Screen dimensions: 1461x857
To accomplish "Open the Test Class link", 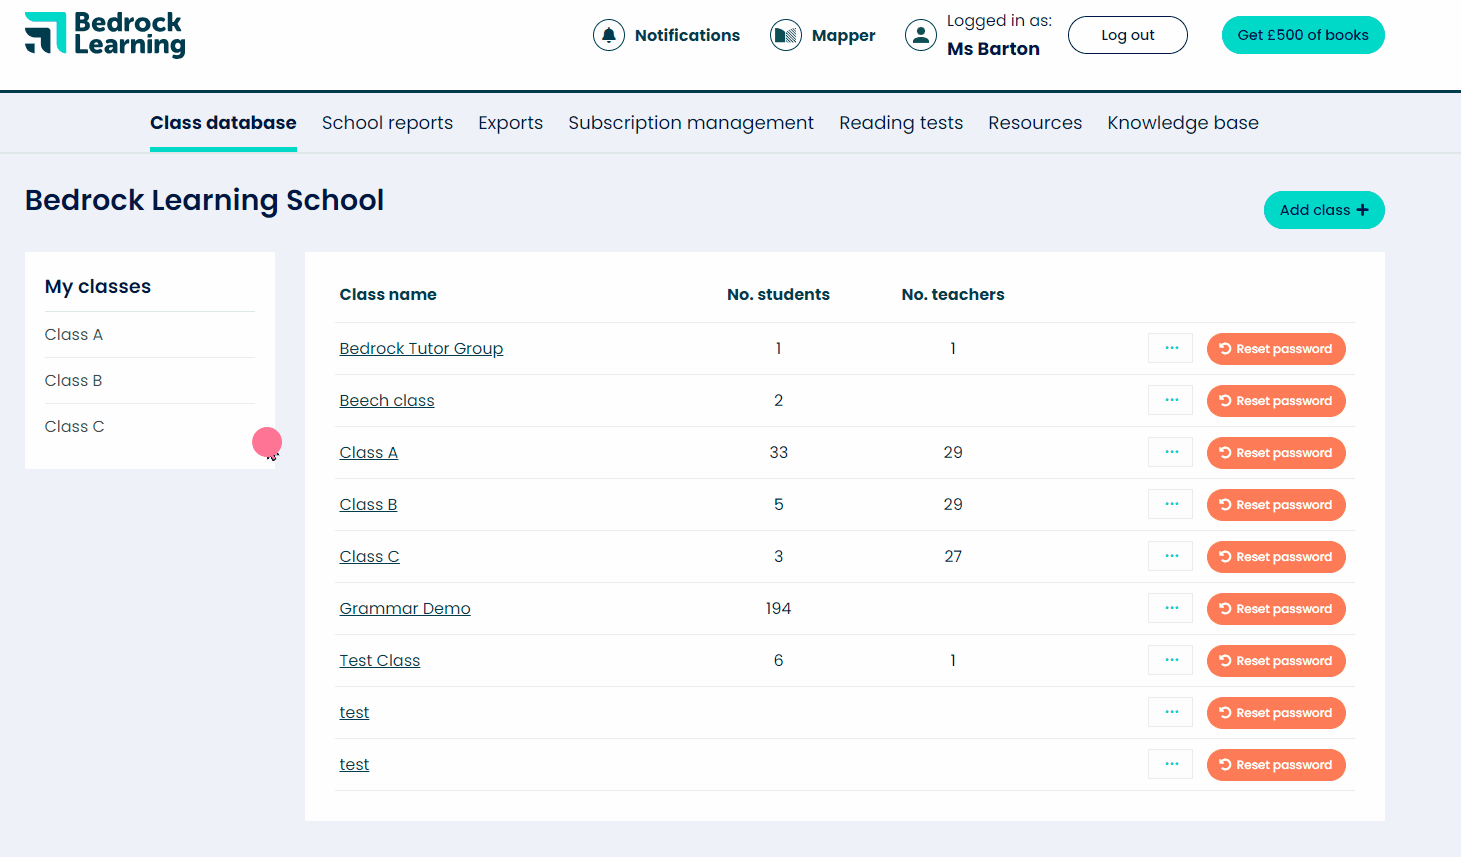I will click(x=380, y=660).
